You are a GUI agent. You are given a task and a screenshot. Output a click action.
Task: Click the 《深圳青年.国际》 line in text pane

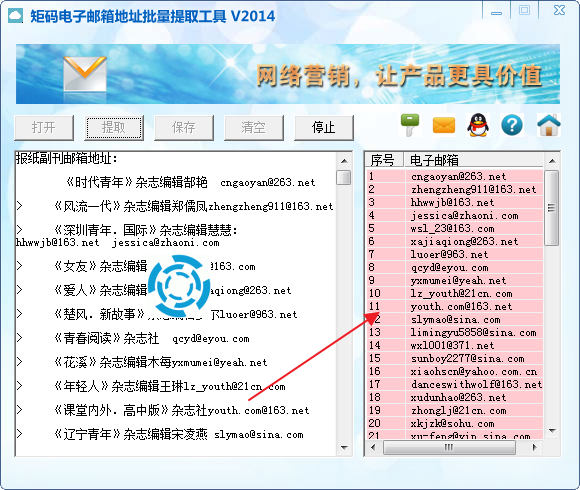tap(146, 230)
